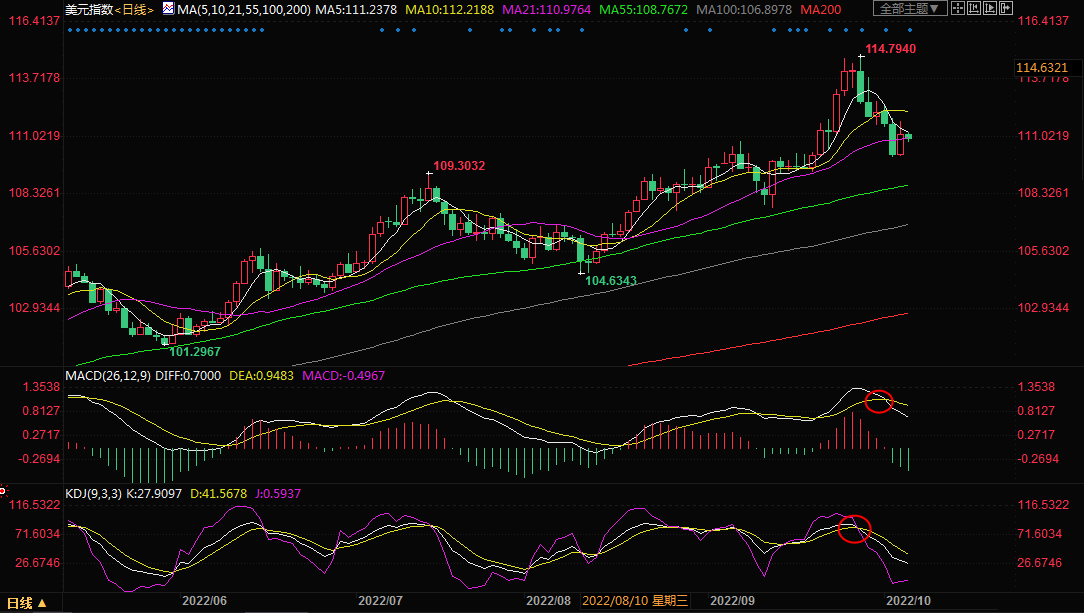Click the red circle marker on KDJ crossover

pyautogui.click(x=854, y=528)
